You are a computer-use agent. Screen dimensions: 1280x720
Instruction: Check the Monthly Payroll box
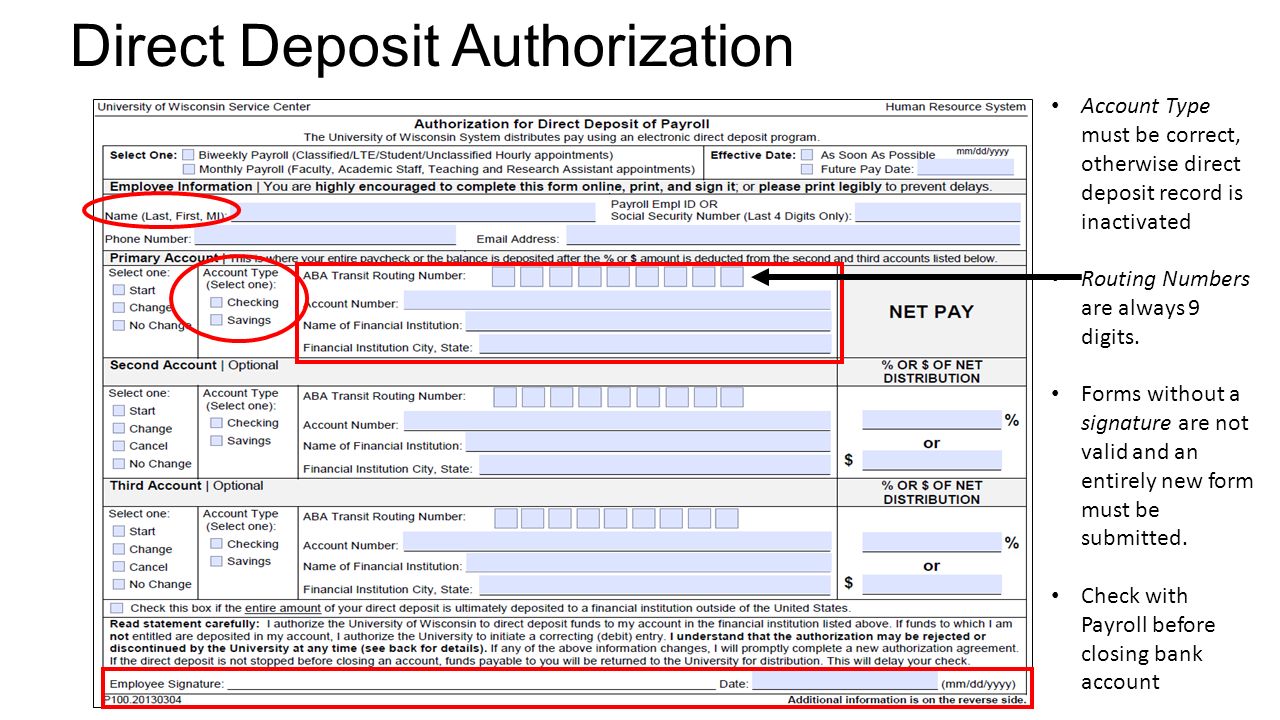click(188, 169)
